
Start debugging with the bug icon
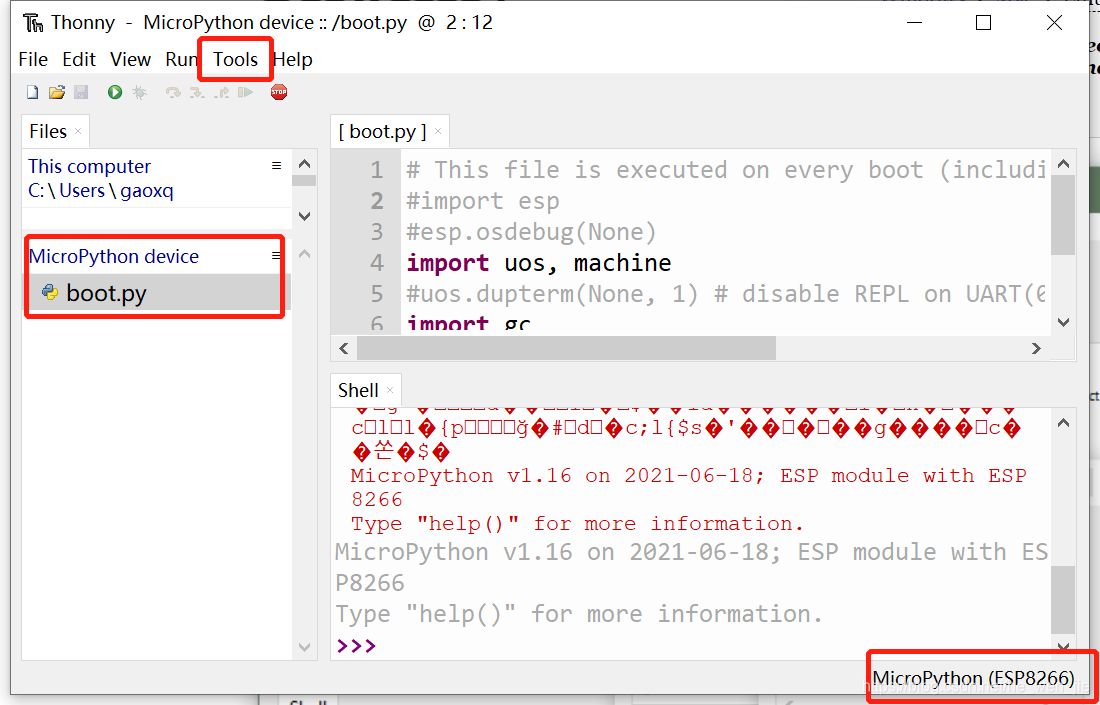140,92
